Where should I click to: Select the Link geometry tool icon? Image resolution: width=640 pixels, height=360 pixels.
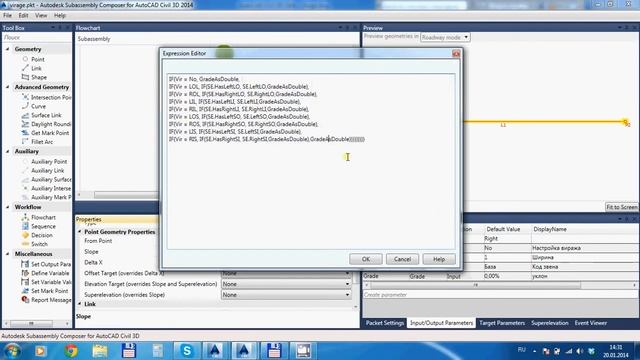(x=25, y=68)
